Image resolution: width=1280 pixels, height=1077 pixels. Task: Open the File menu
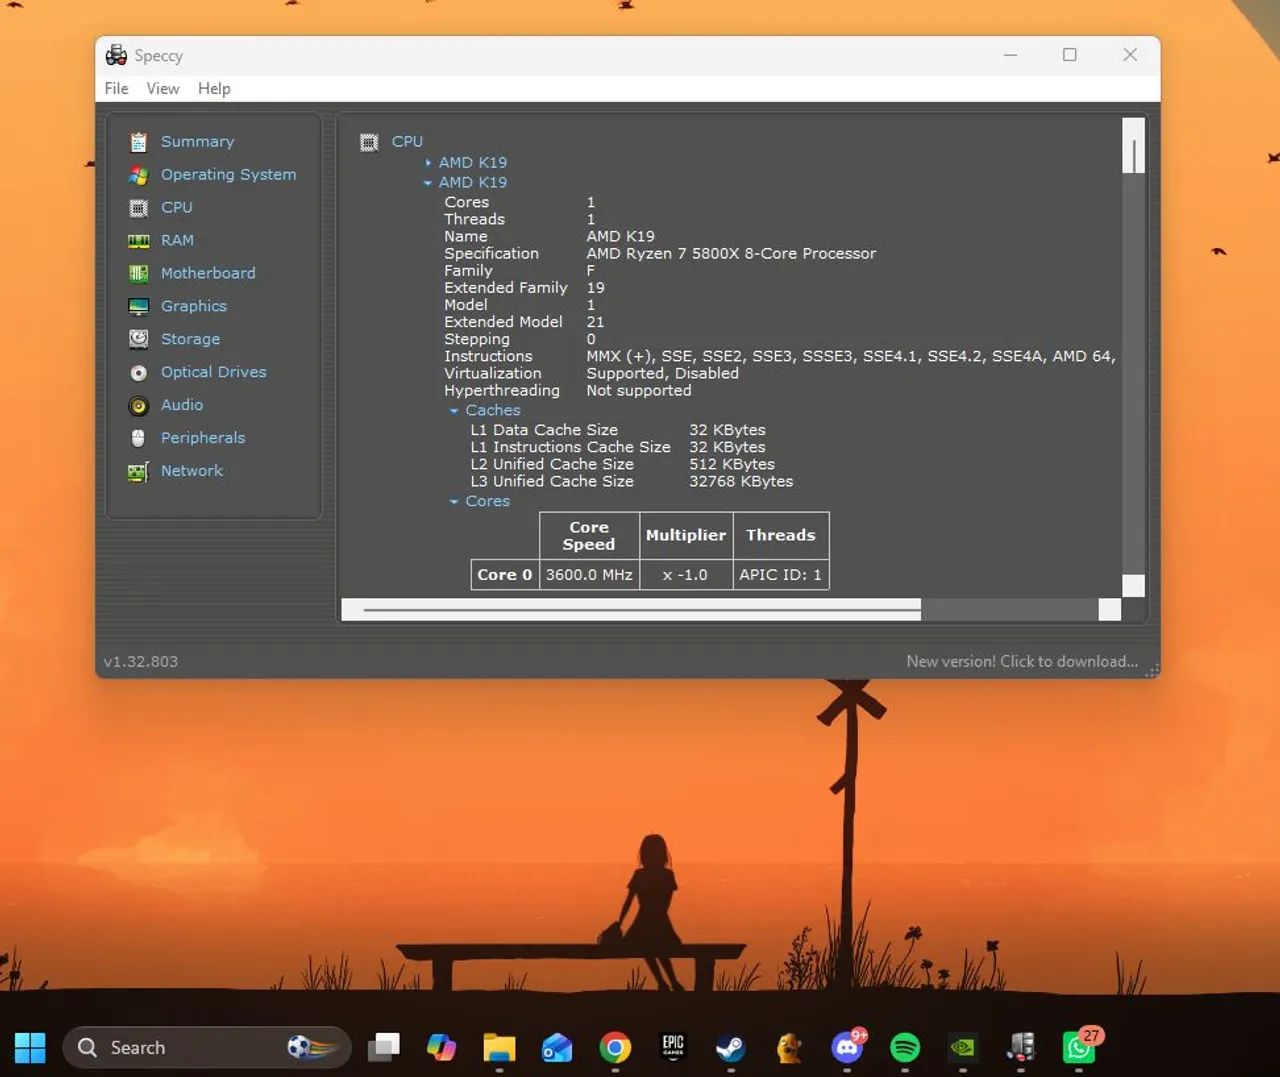(x=117, y=88)
